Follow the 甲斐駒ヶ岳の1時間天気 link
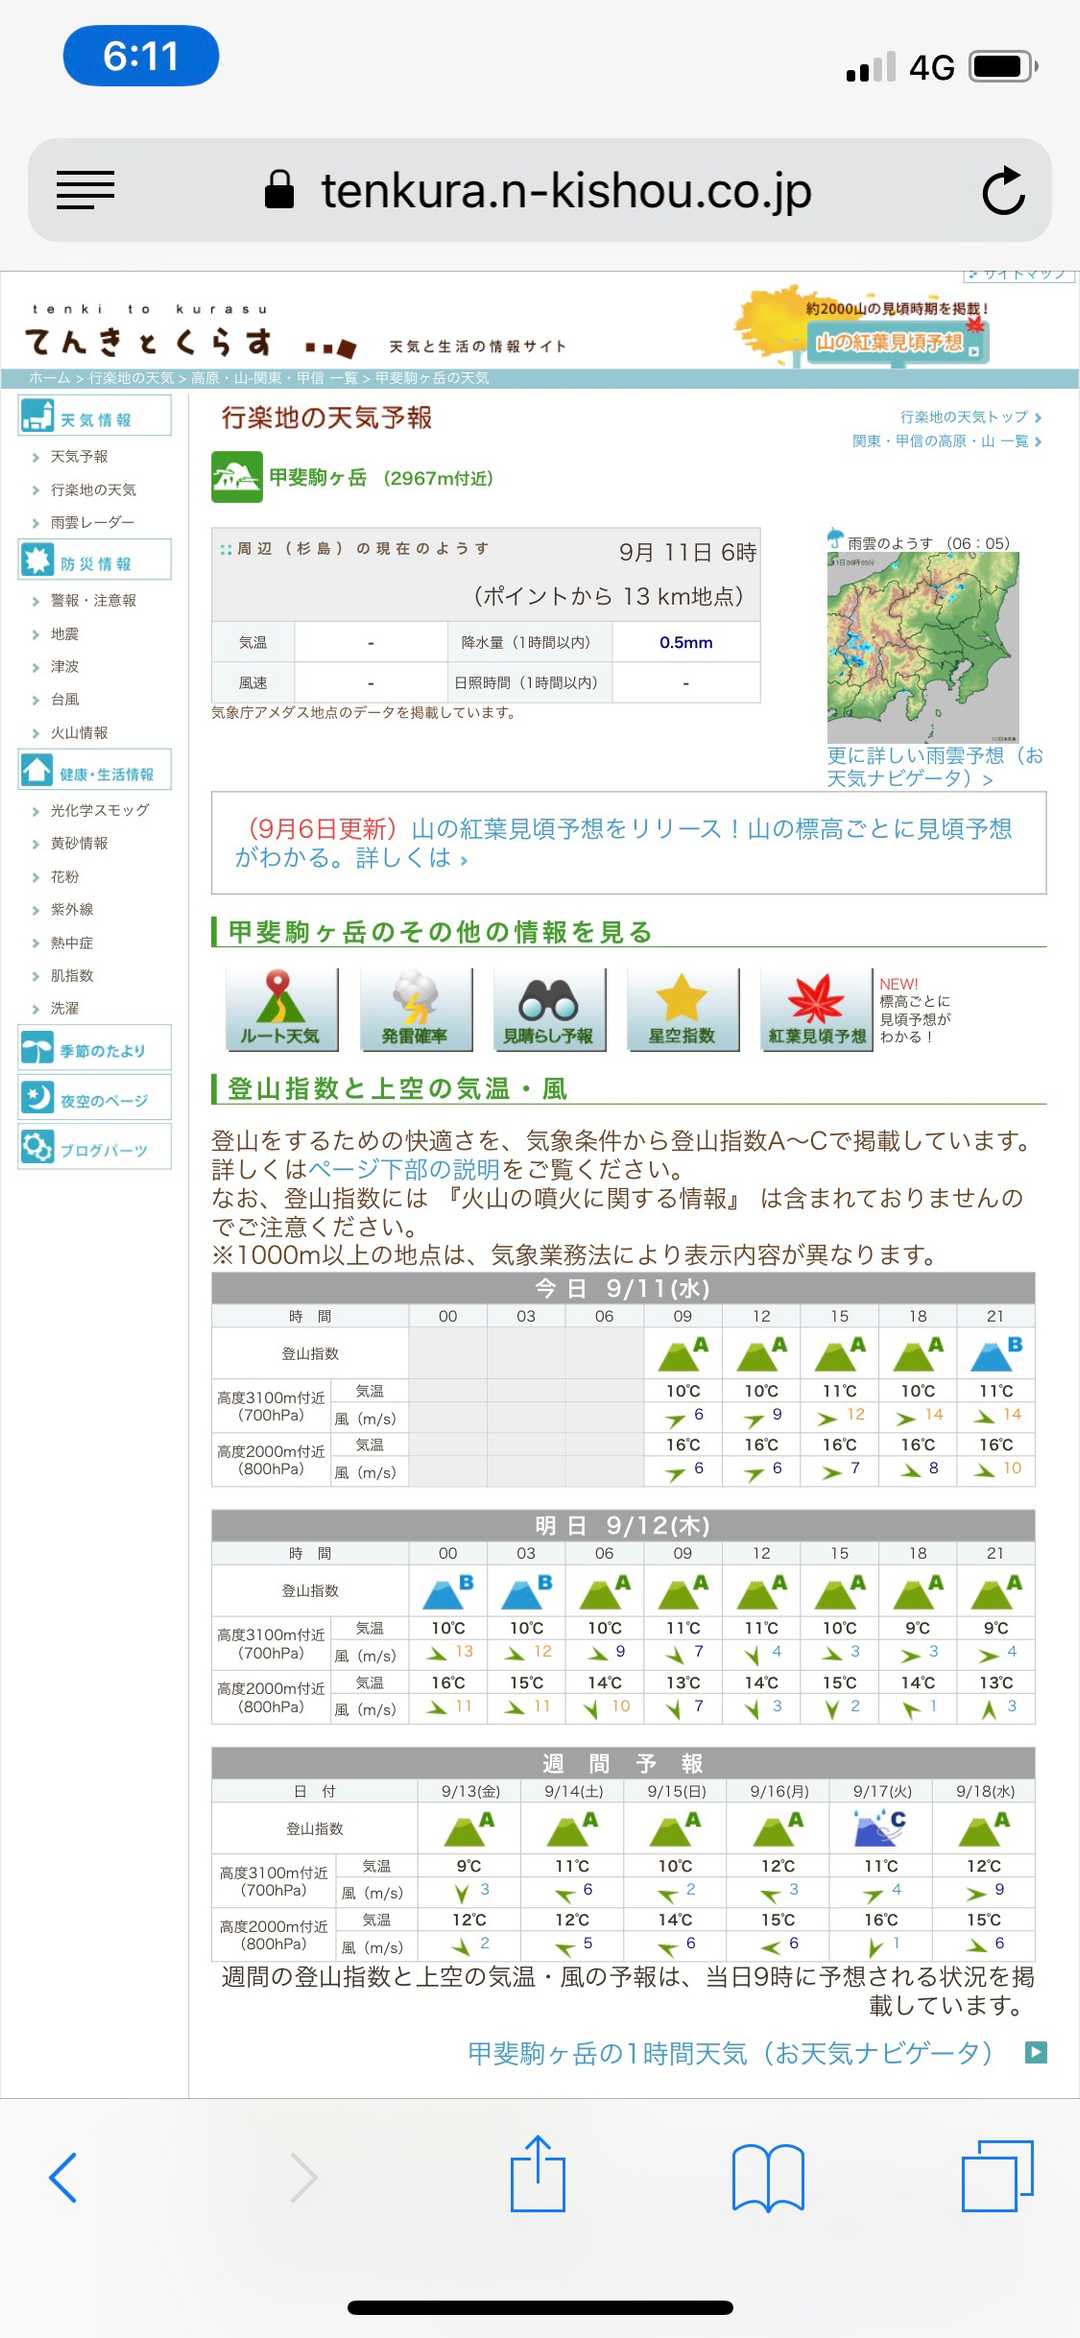The image size is (1080, 2338). pyautogui.click(x=729, y=2053)
